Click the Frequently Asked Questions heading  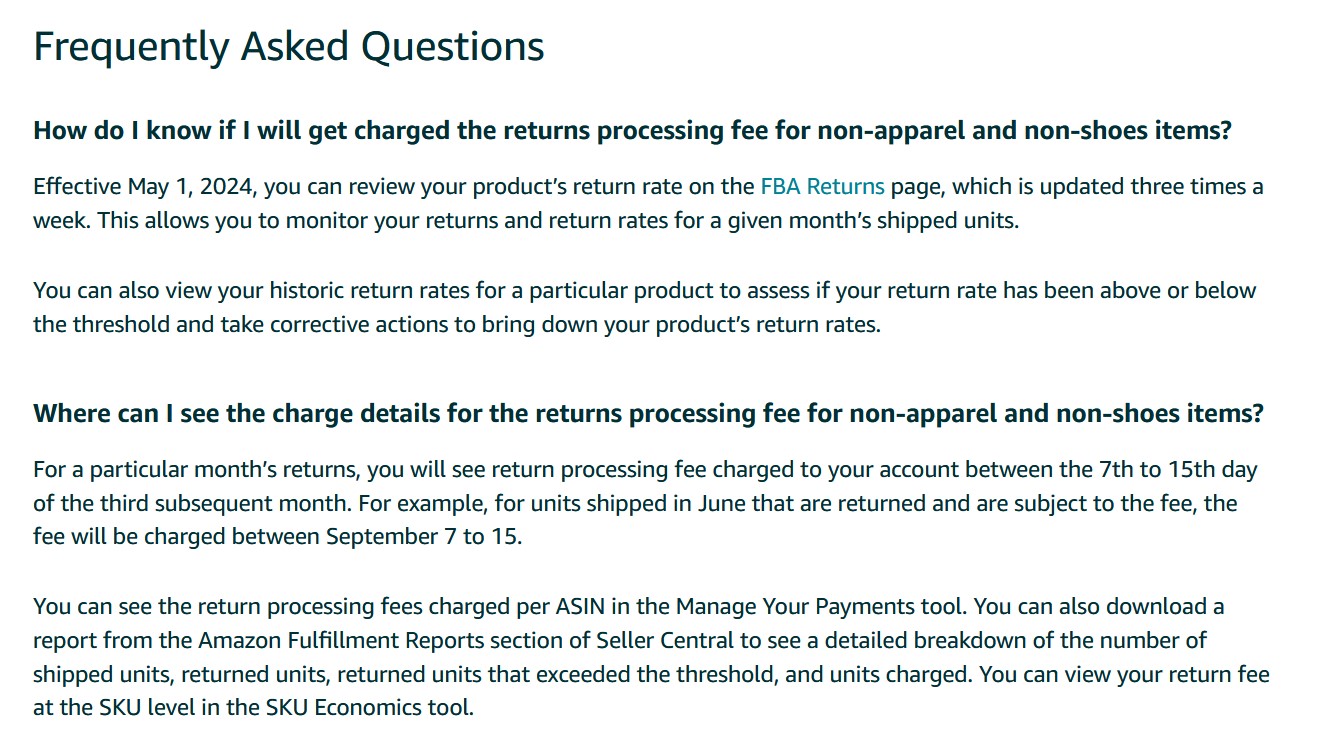(289, 47)
